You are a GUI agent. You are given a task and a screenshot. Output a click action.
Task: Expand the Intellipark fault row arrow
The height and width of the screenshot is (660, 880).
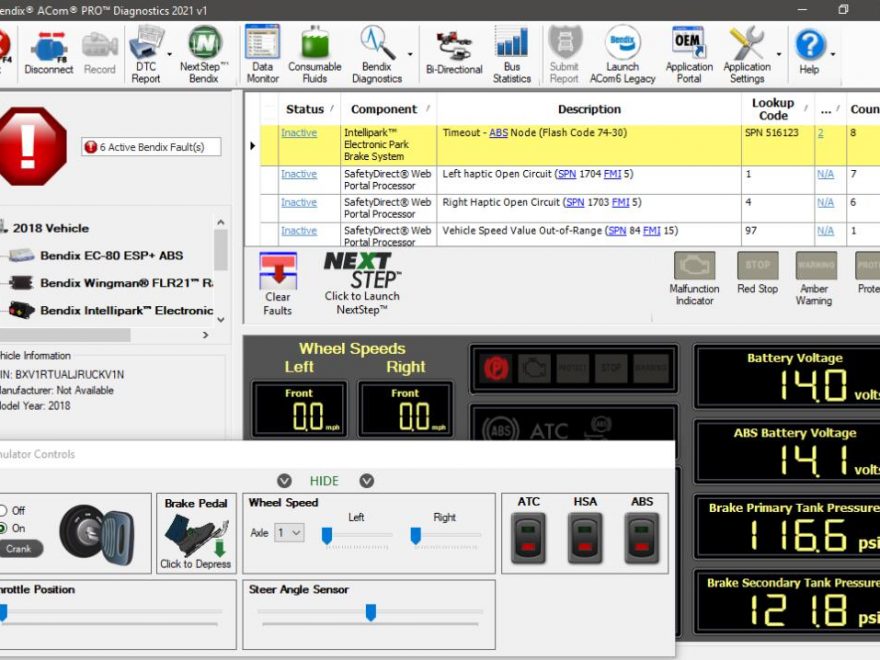click(252, 145)
